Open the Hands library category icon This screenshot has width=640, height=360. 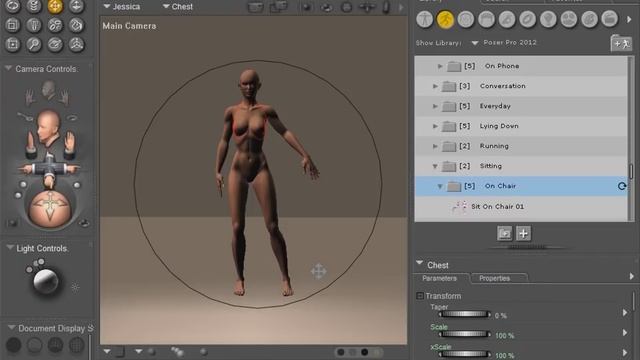(x=507, y=19)
